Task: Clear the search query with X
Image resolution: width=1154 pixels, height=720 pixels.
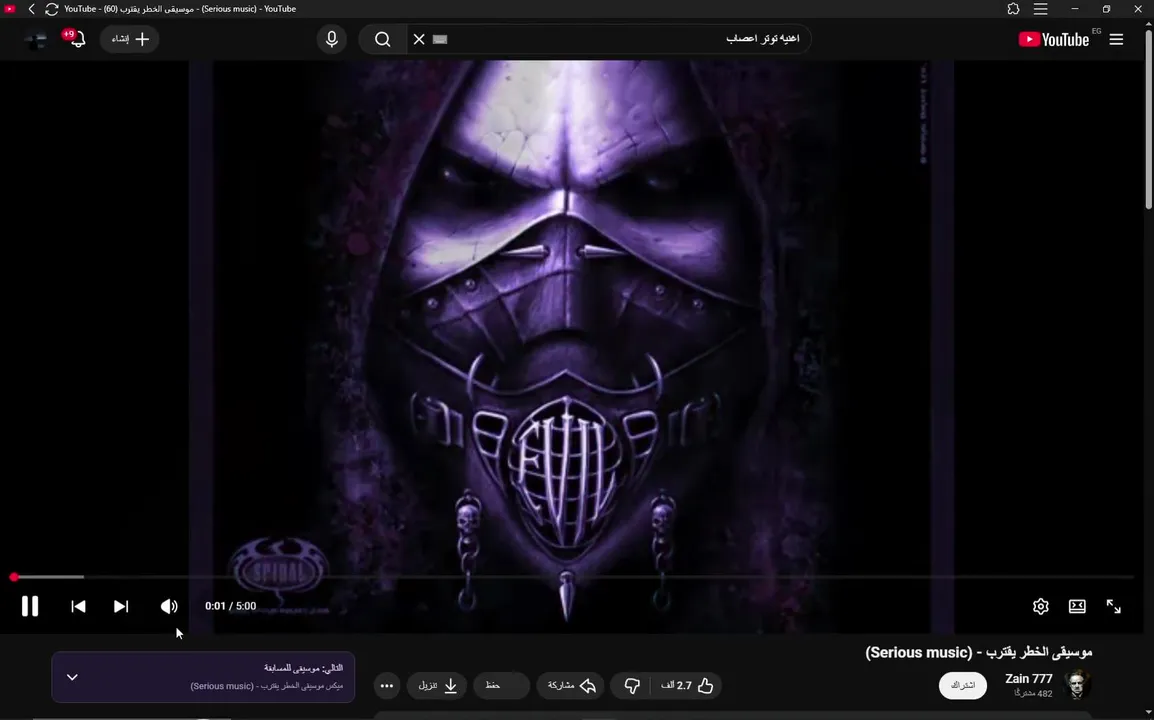Action: (419, 39)
